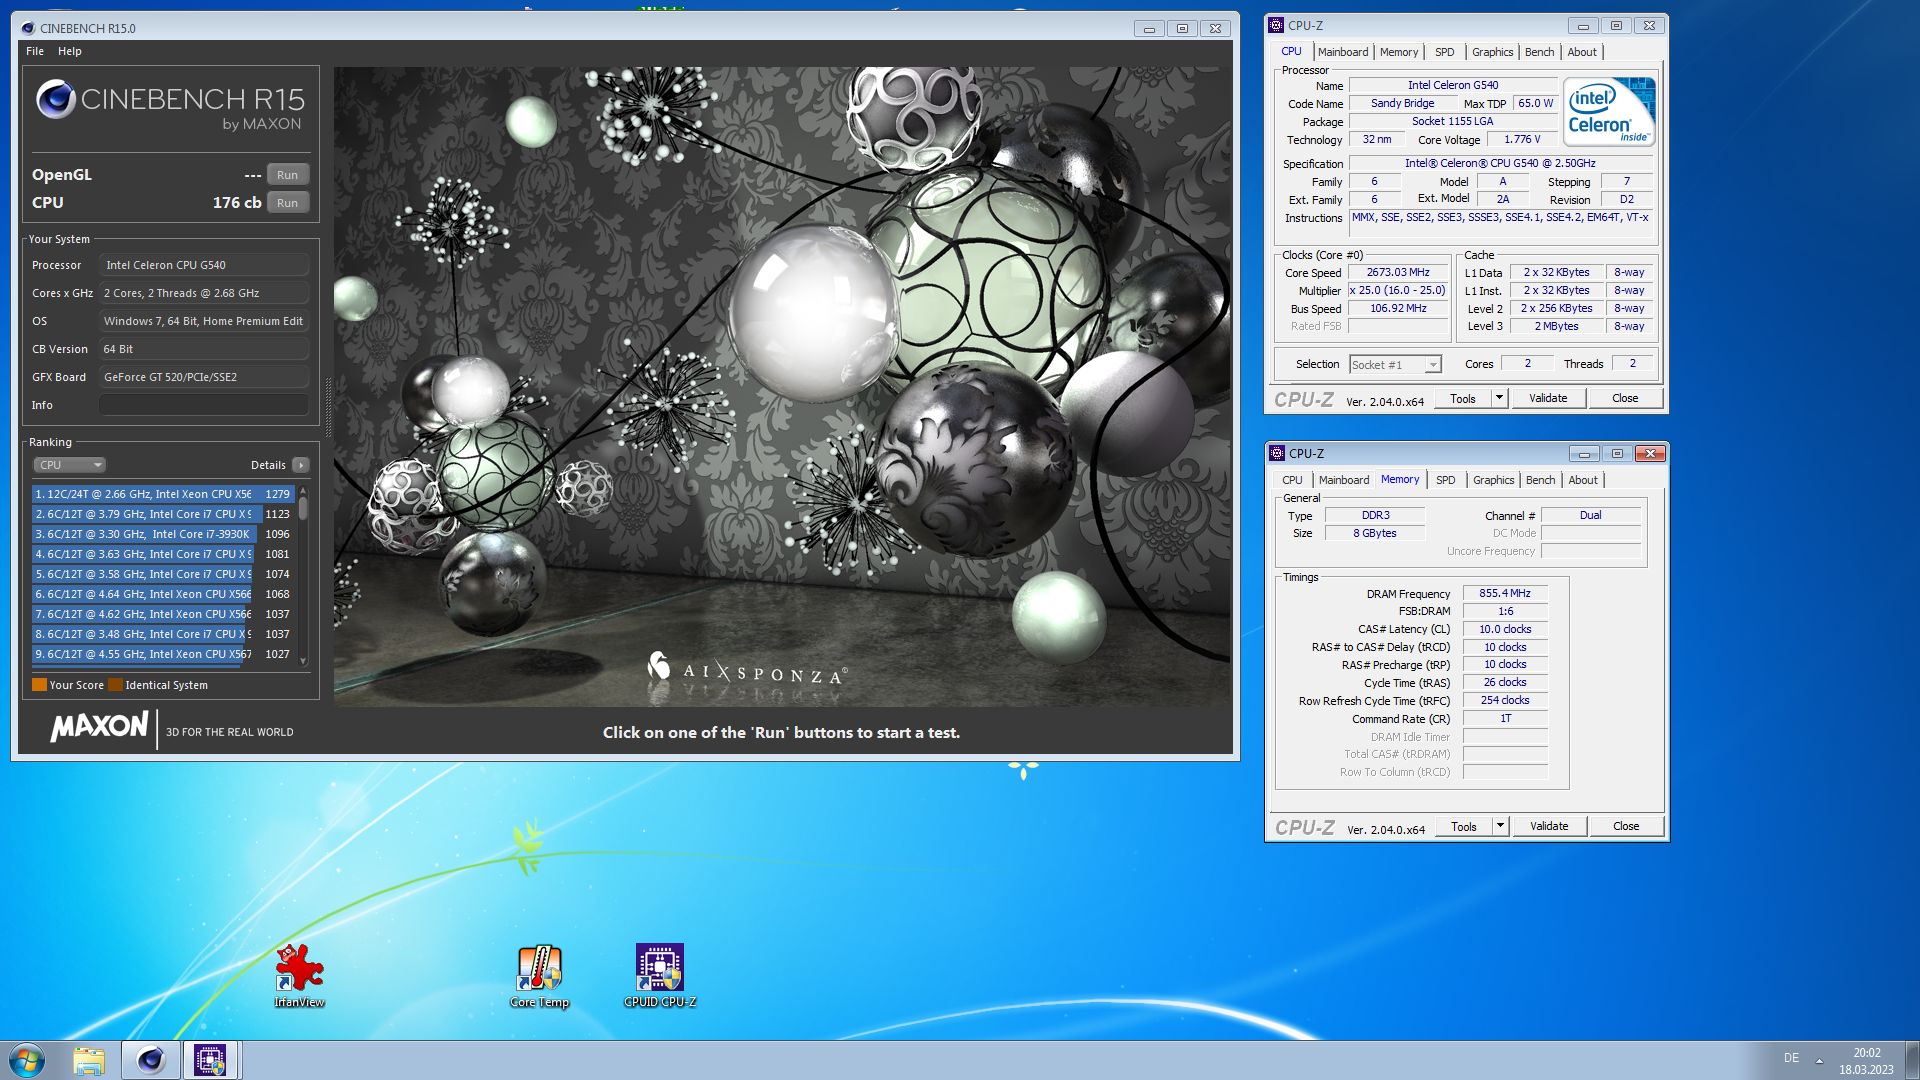Image resolution: width=1920 pixels, height=1080 pixels.
Task: Select ranking entry 3 Core i7-3930K
Action: 163,534
